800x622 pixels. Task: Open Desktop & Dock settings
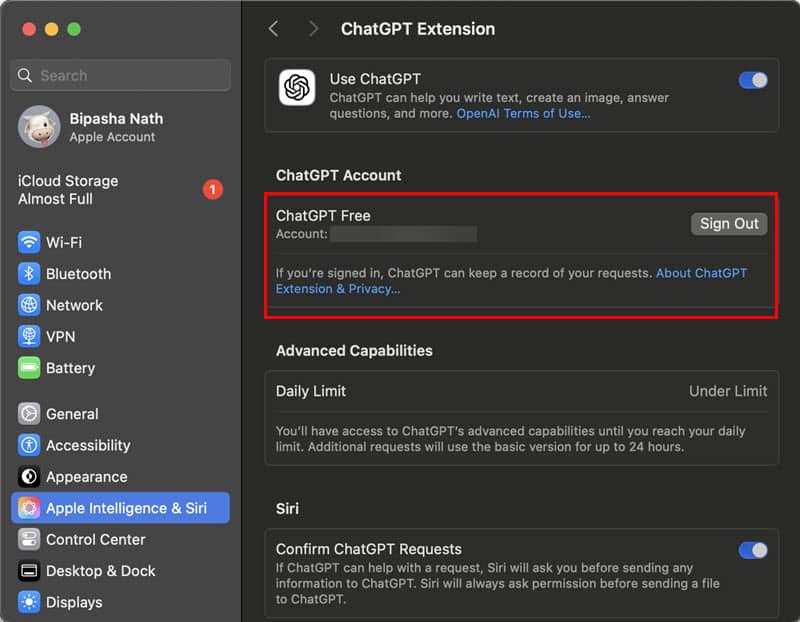(x=100, y=571)
